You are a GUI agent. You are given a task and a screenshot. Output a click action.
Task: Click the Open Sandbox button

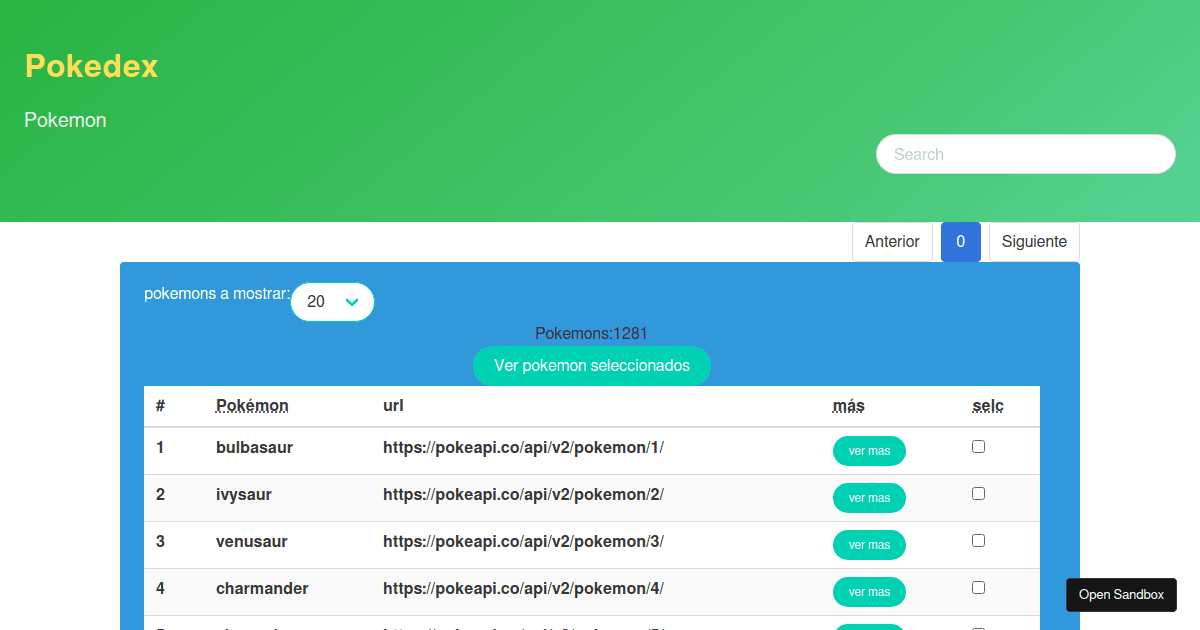[x=1120, y=594]
